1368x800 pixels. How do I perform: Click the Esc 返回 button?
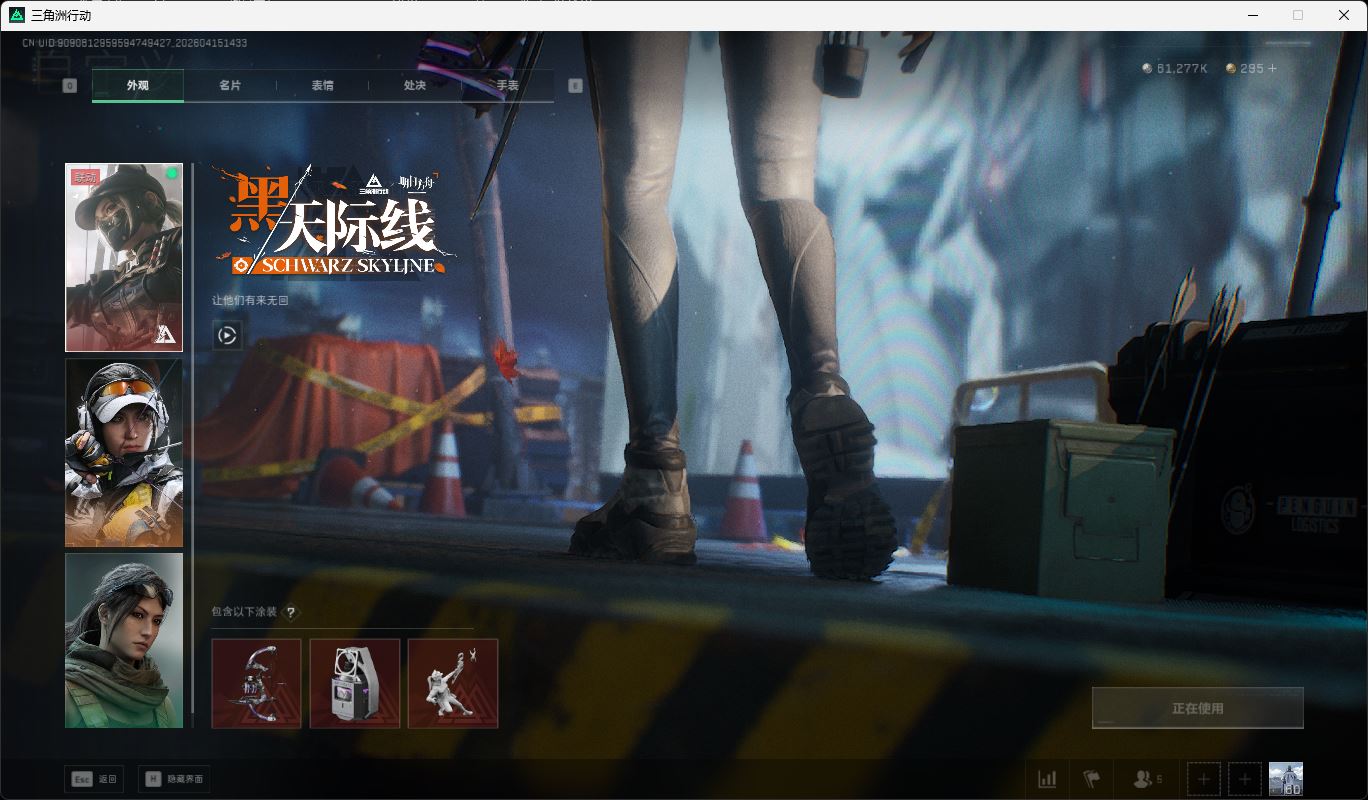pyautogui.click(x=94, y=779)
